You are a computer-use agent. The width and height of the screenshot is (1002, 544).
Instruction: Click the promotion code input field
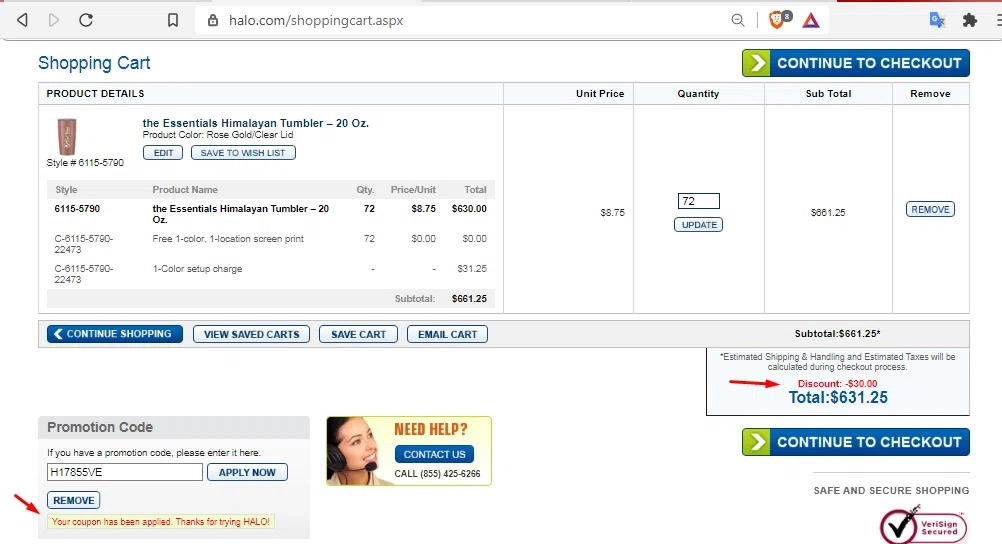point(125,472)
